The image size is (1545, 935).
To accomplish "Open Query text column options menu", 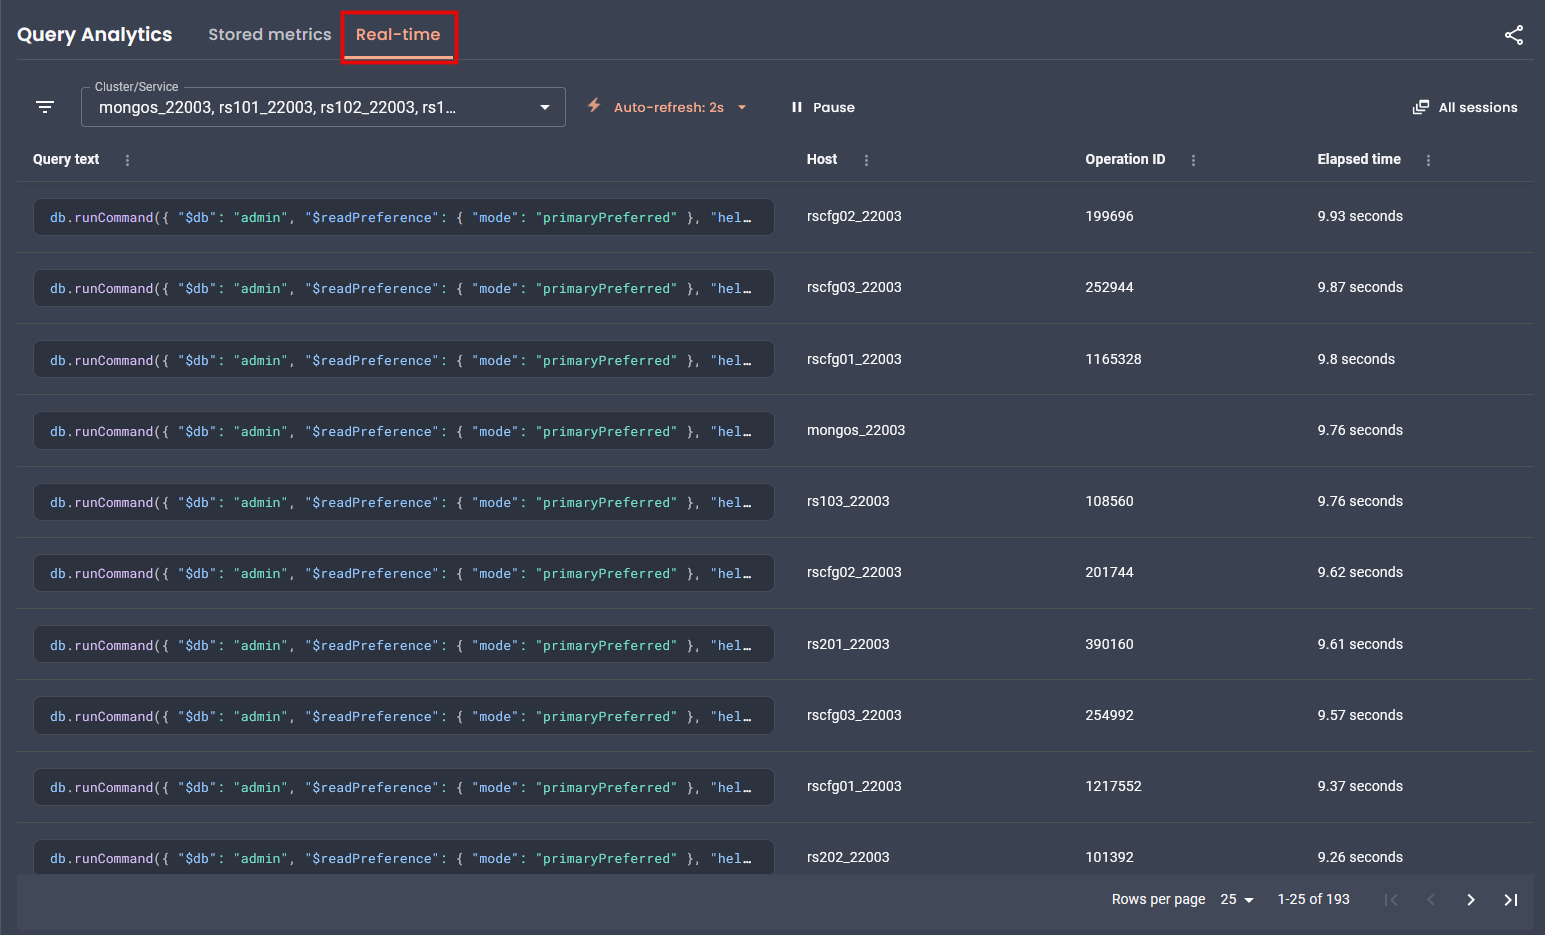I will point(127,160).
